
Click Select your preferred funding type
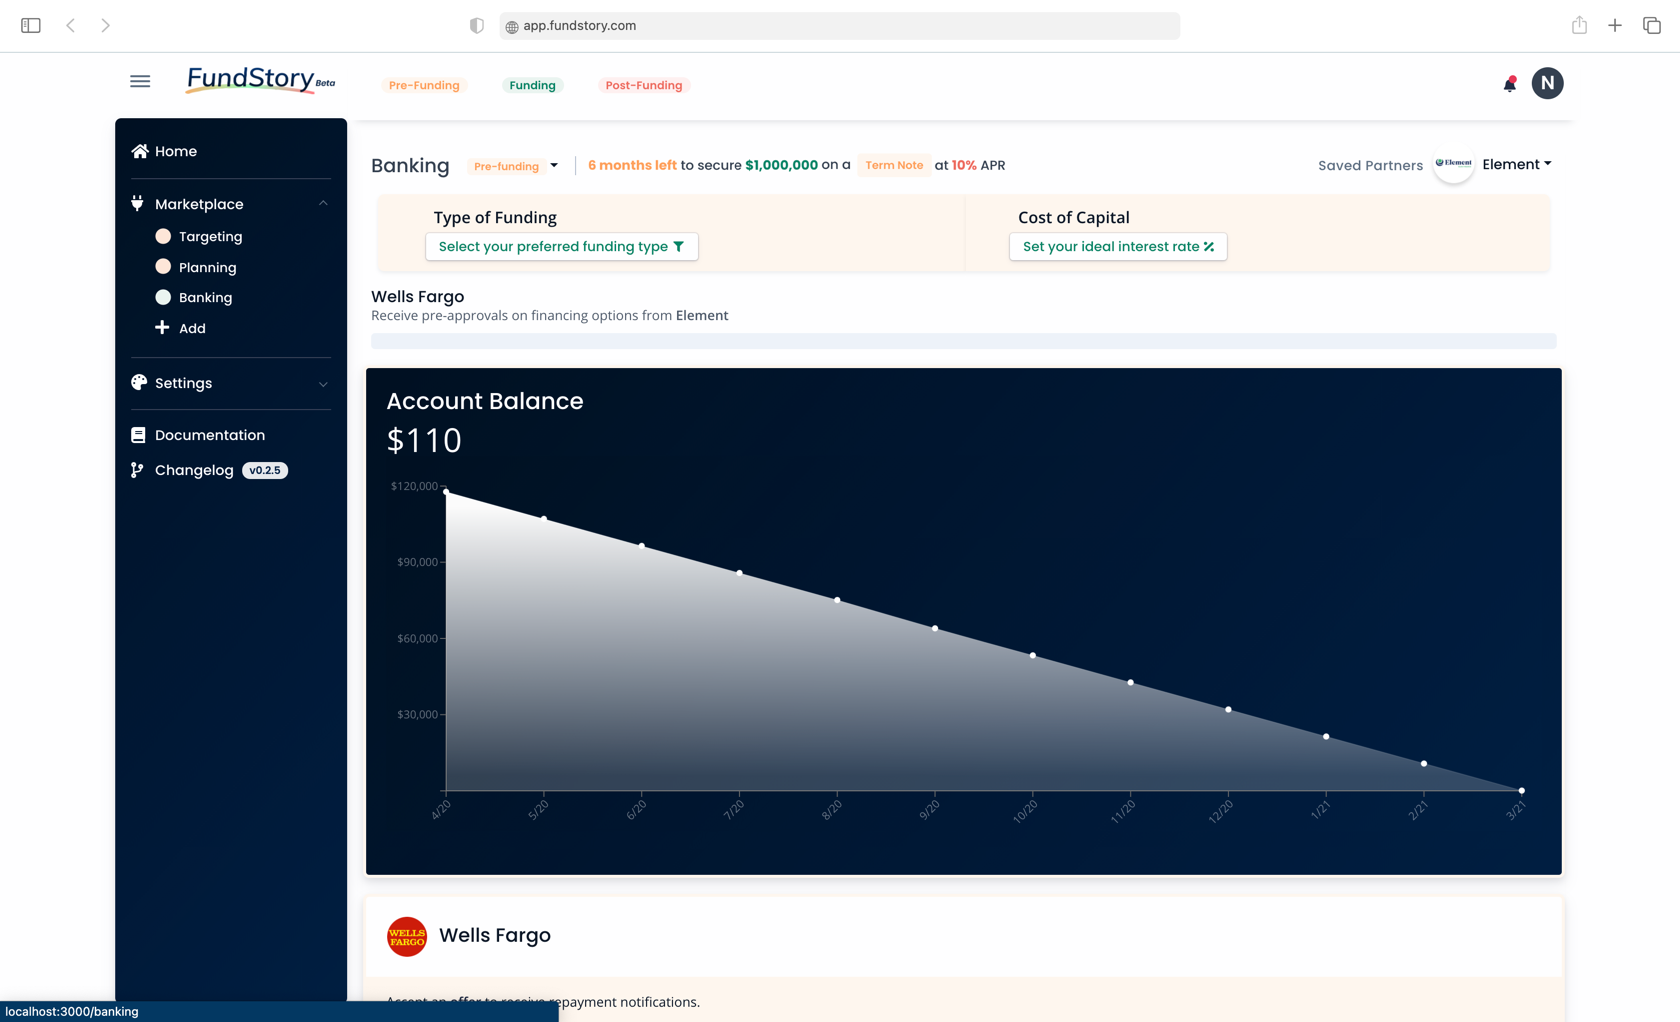coord(561,247)
